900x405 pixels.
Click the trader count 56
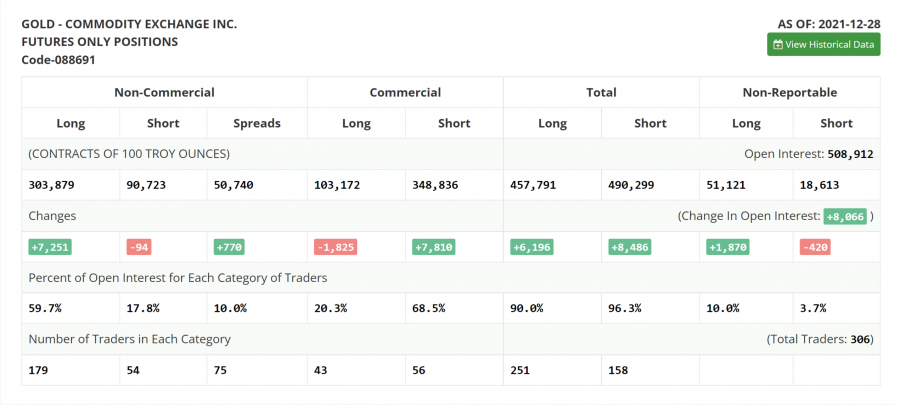click(418, 370)
